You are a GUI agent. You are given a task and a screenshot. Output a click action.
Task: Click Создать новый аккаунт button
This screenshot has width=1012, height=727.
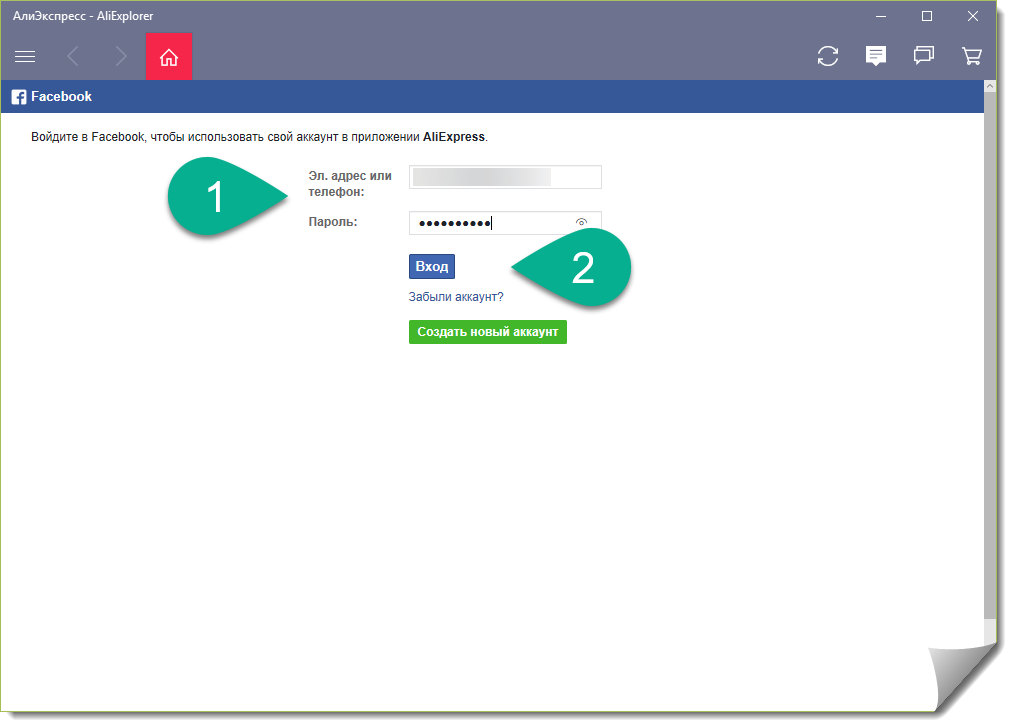[487, 332]
